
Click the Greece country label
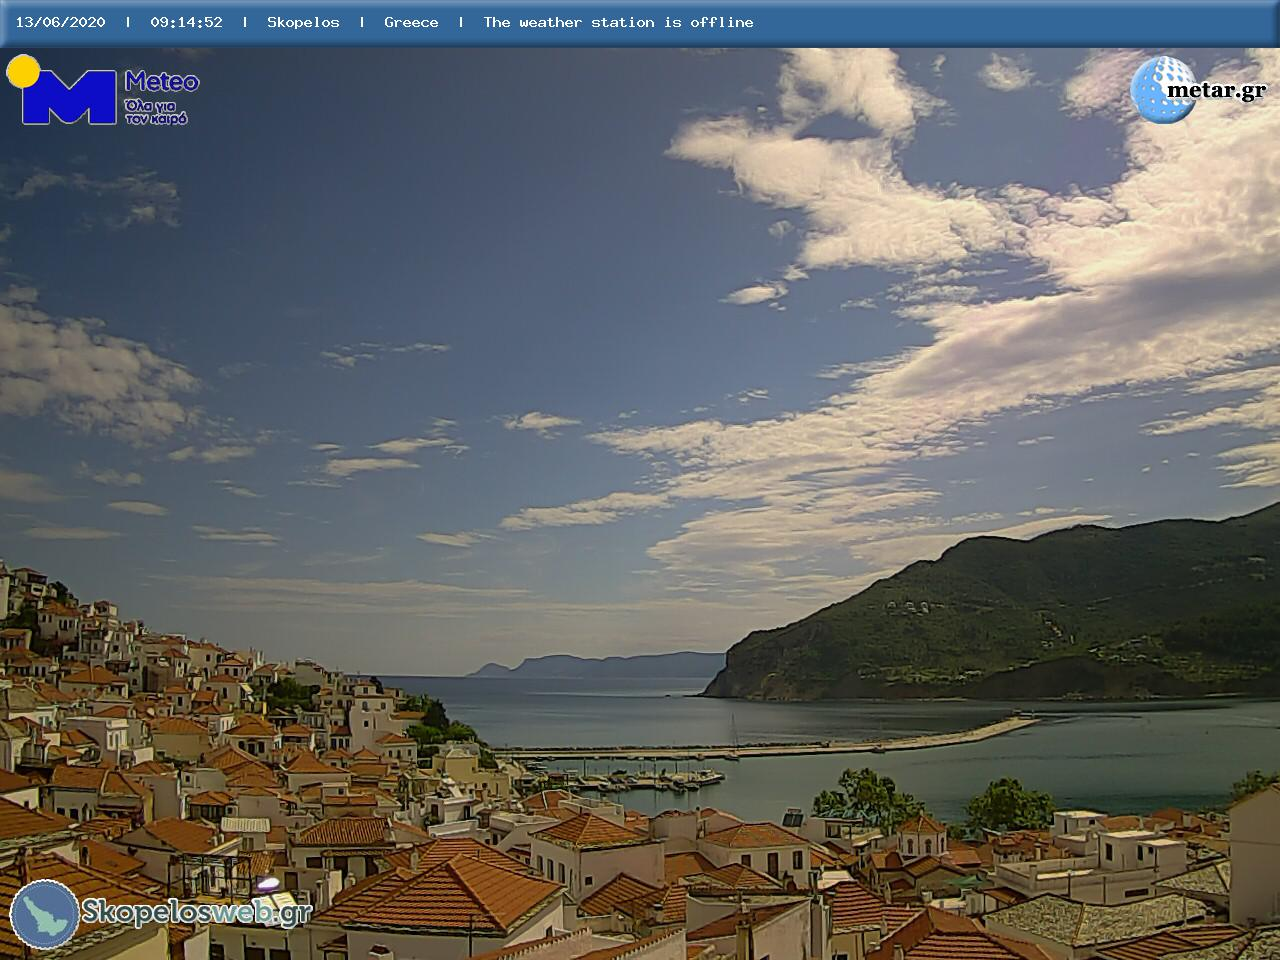[411, 22]
